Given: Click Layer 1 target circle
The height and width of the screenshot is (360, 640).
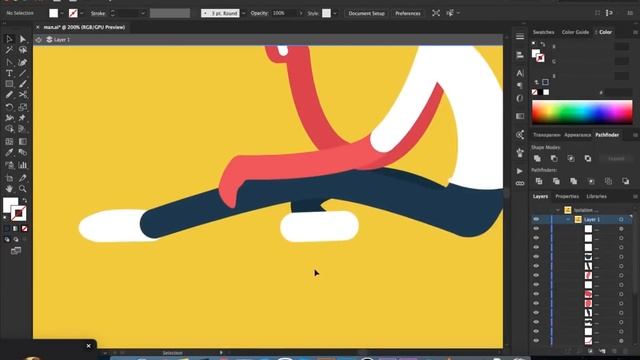Looking at the screenshot, I should pyautogui.click(x=621, y=220).
